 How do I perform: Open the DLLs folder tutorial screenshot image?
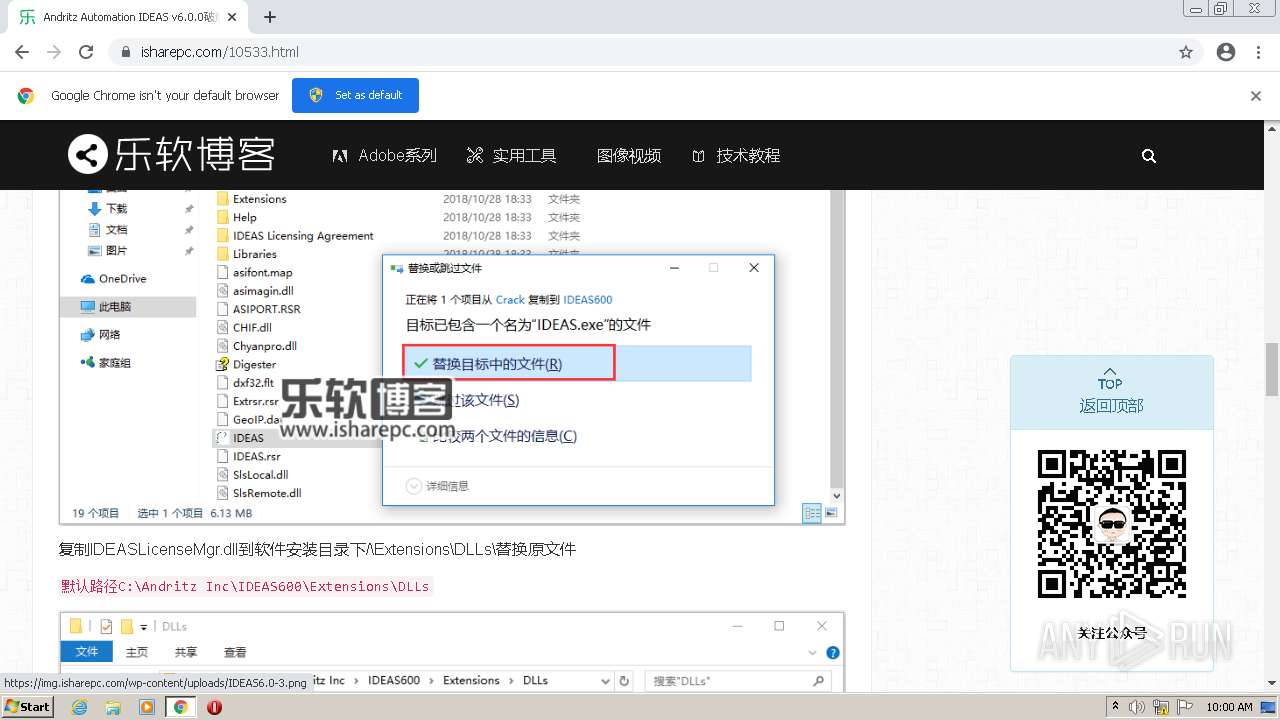[452, 652]
